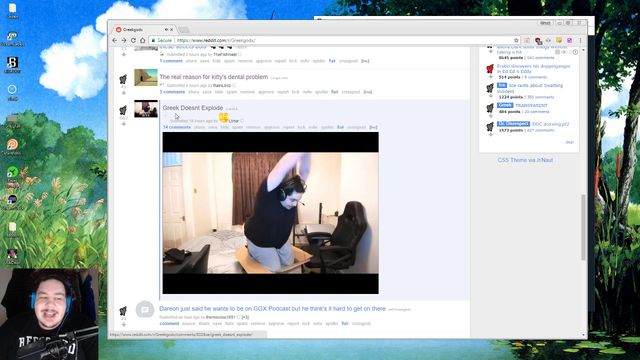Screen dimensions: 640x360
Task: Expand the [l=c] toggle on kitty's dental row
Action: 368,92
